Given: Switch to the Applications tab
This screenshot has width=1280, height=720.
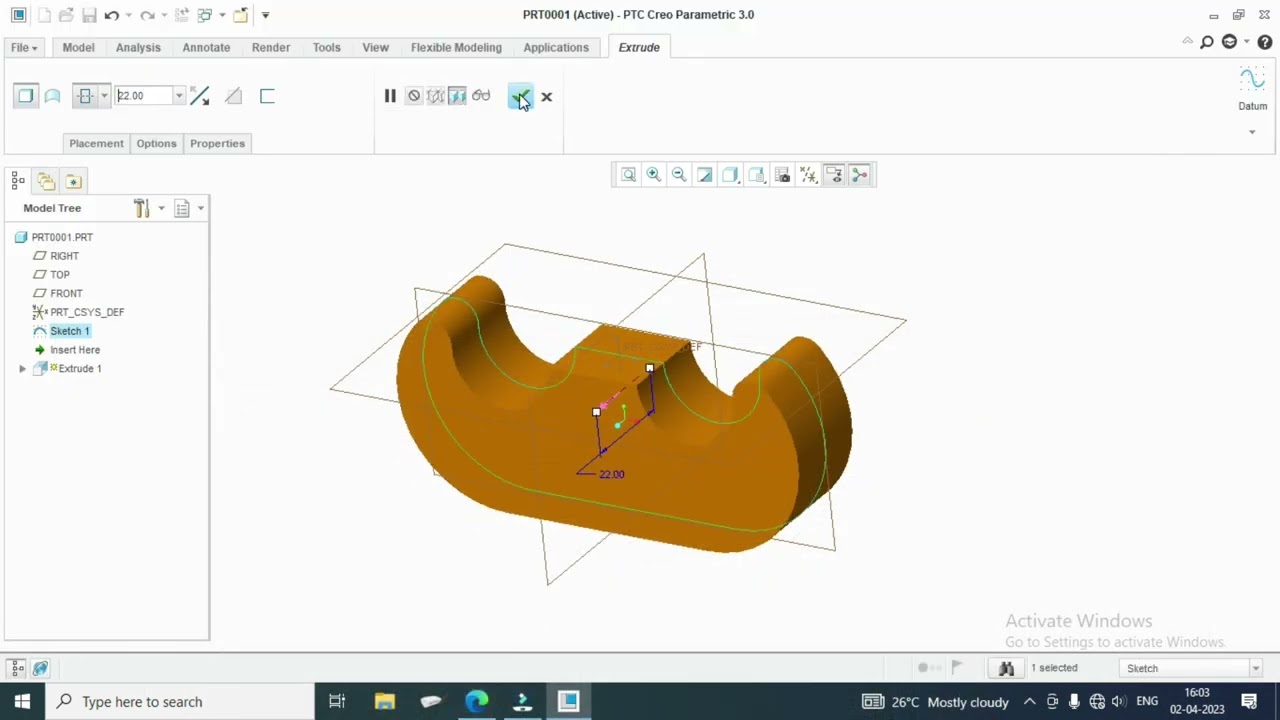Looking at the screenshot, I should pyautogui.click(x=556, y=47).
